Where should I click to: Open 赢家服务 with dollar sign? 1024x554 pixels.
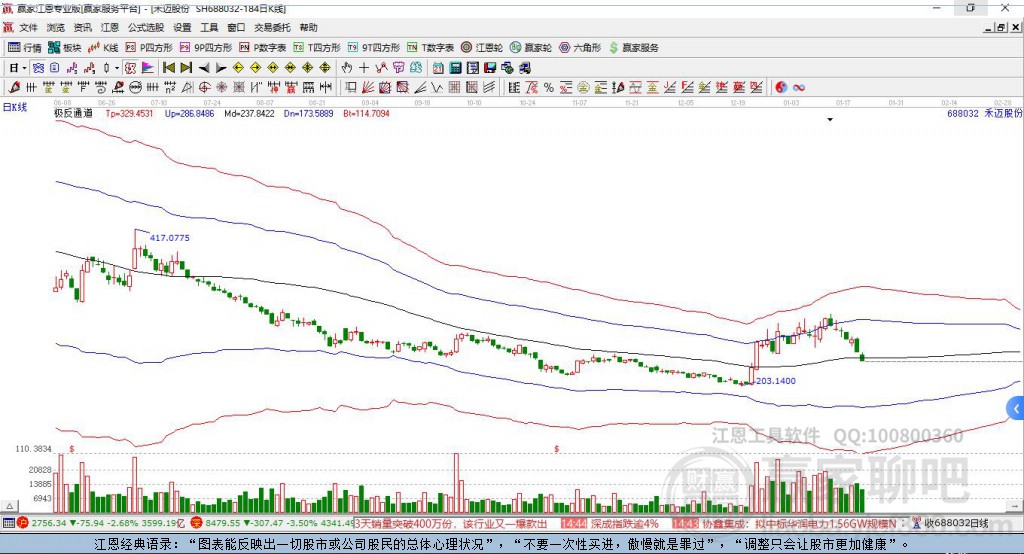point(634,48)
